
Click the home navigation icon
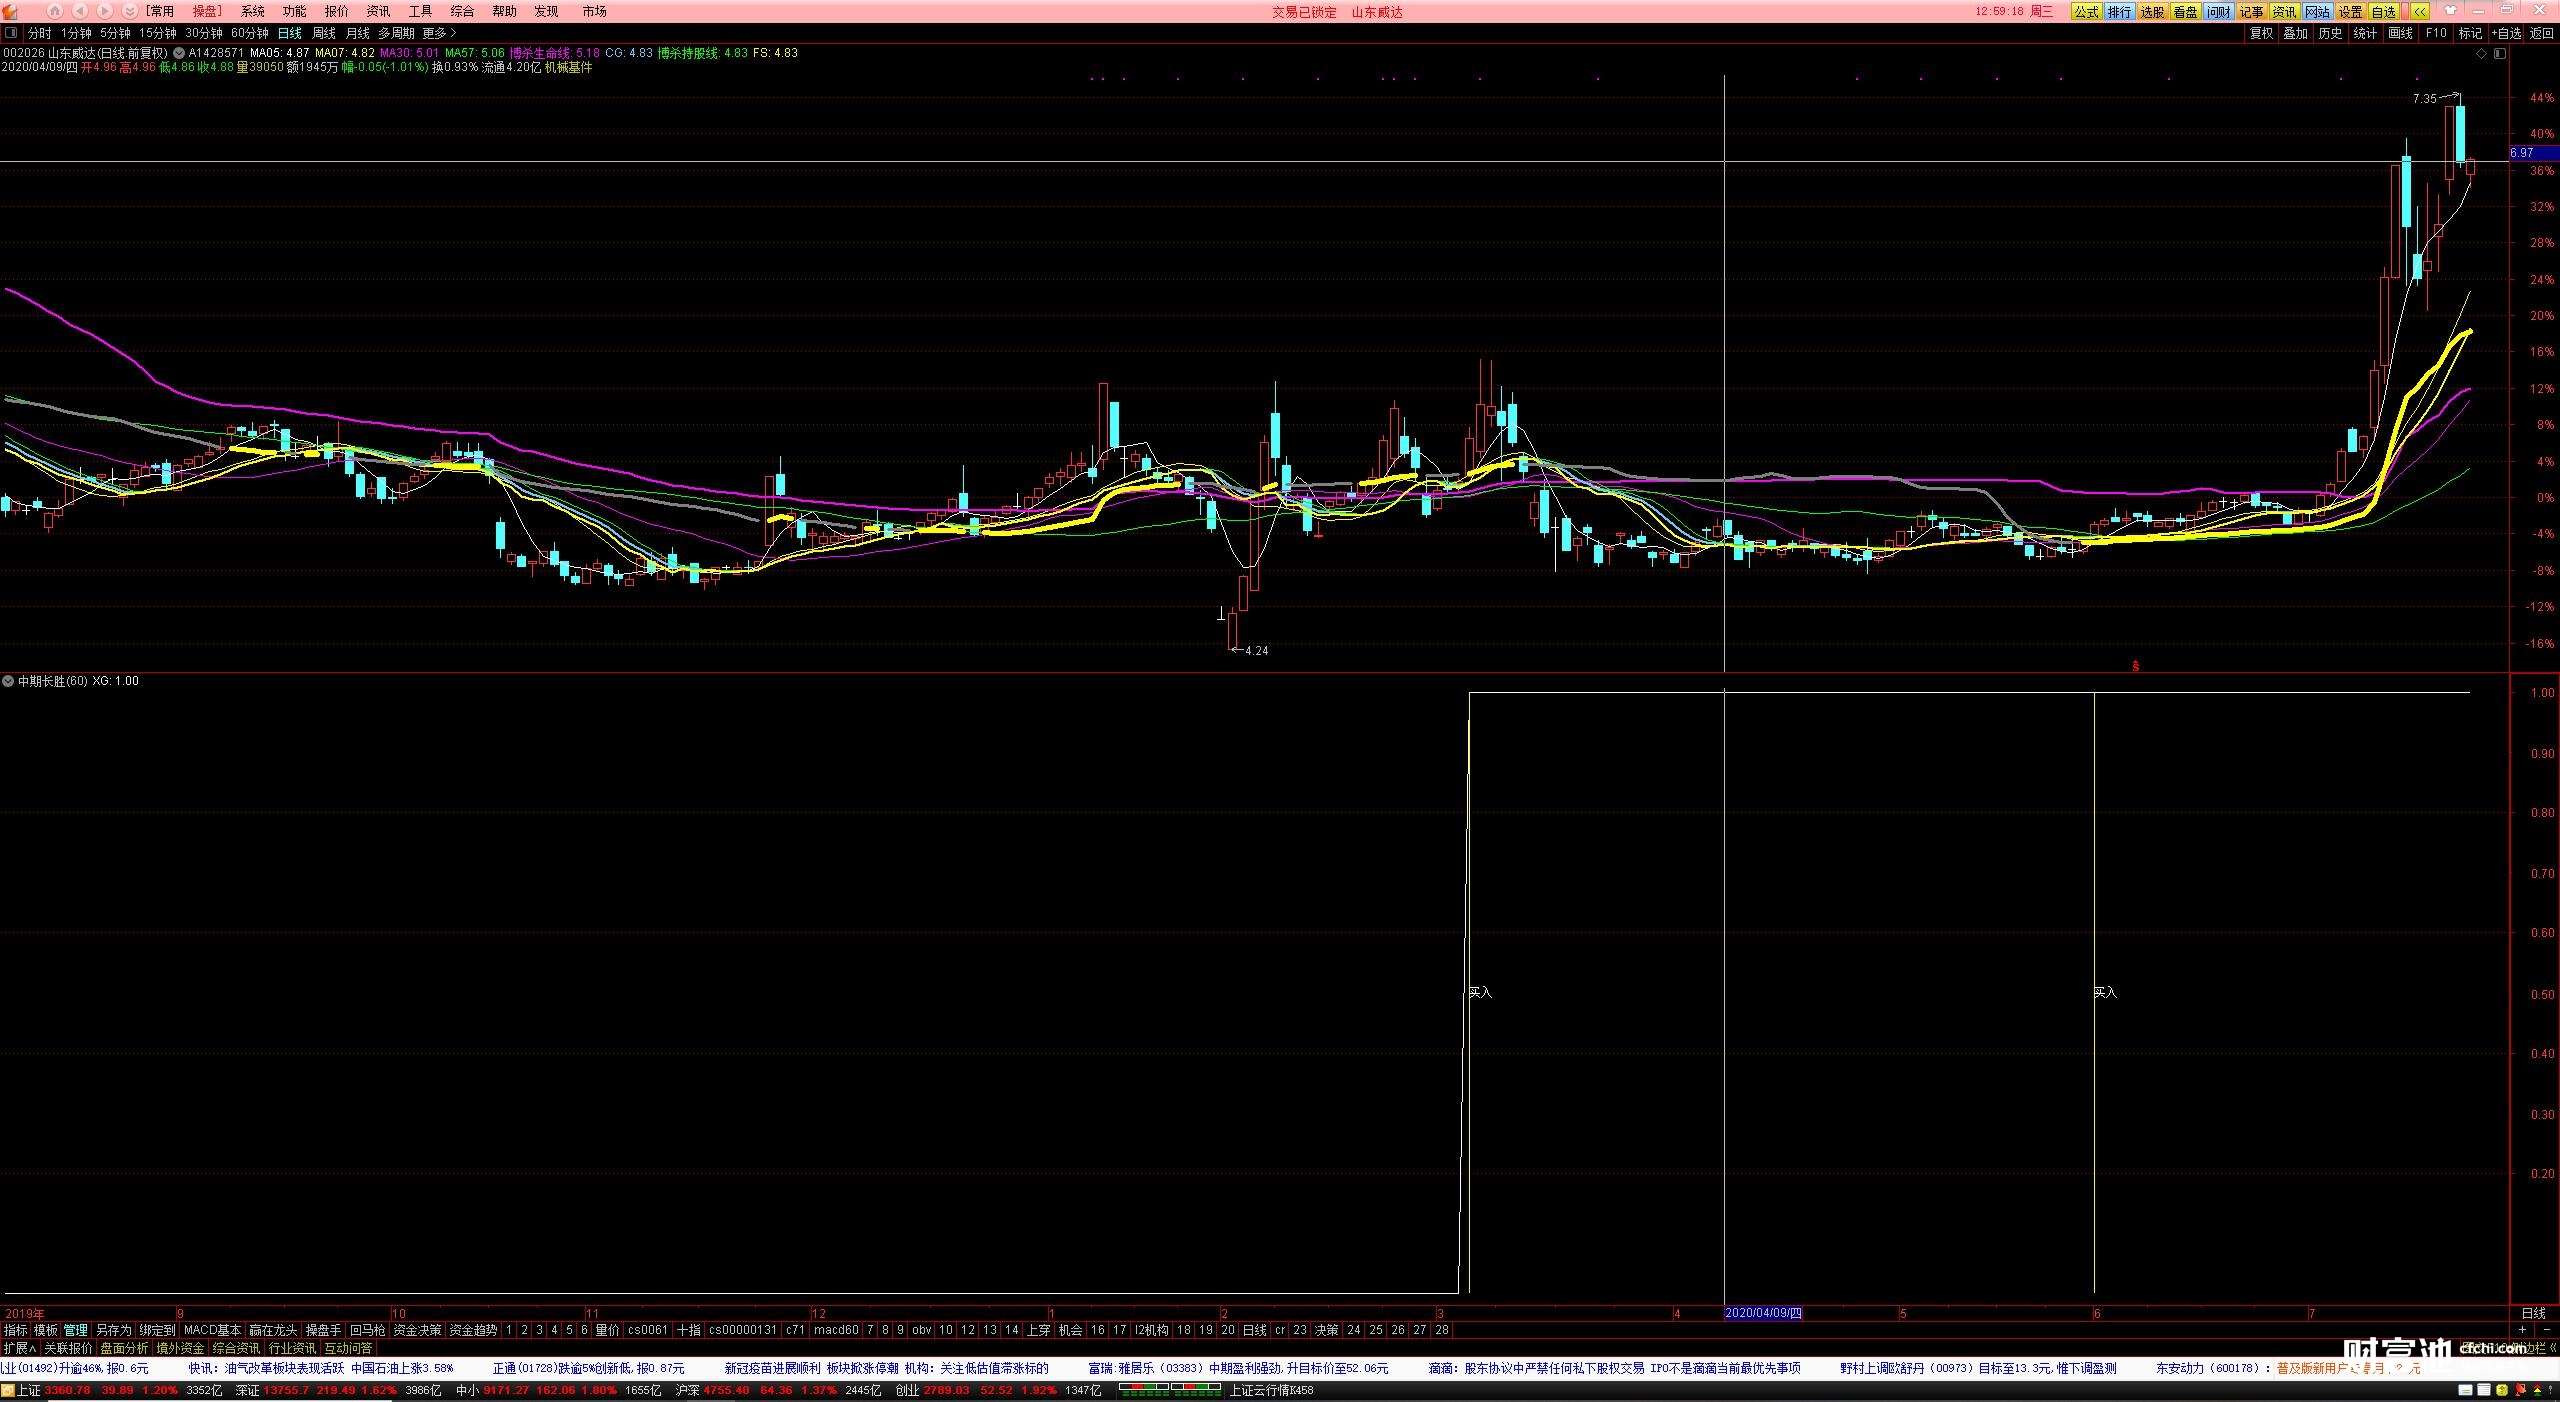(x=55, y=11)
